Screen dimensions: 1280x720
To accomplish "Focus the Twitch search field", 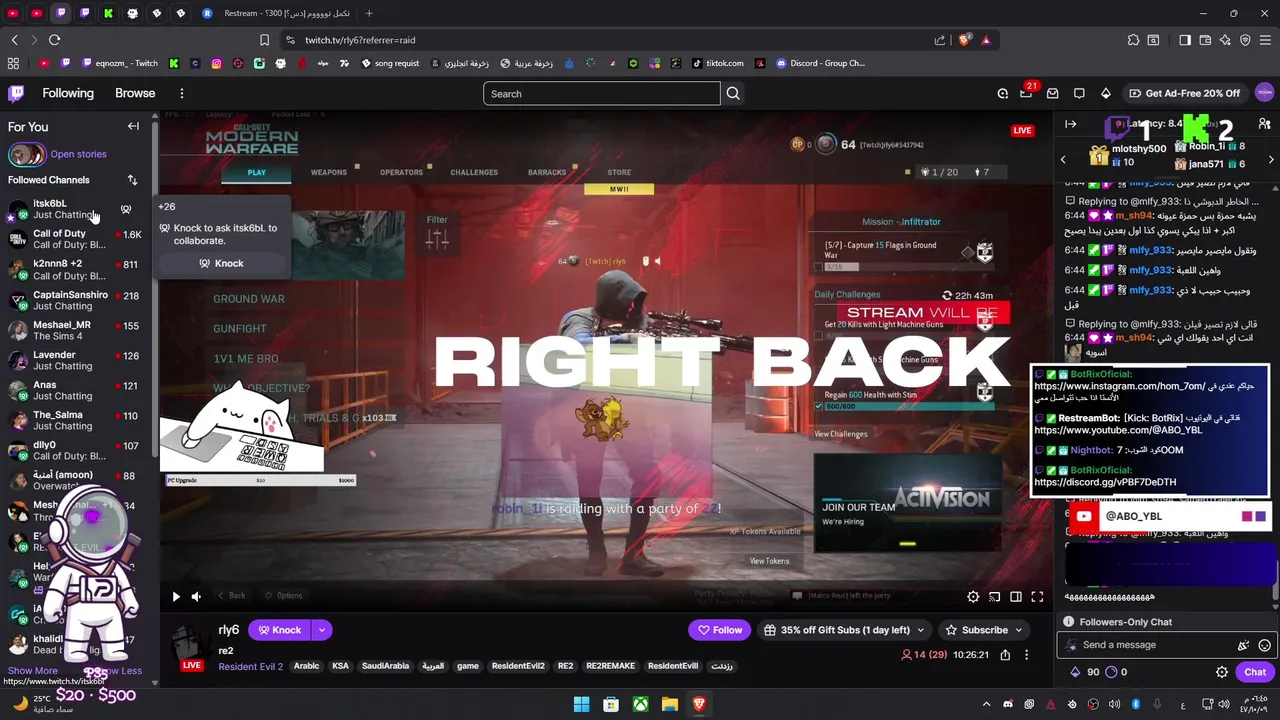I will [601, 94].
